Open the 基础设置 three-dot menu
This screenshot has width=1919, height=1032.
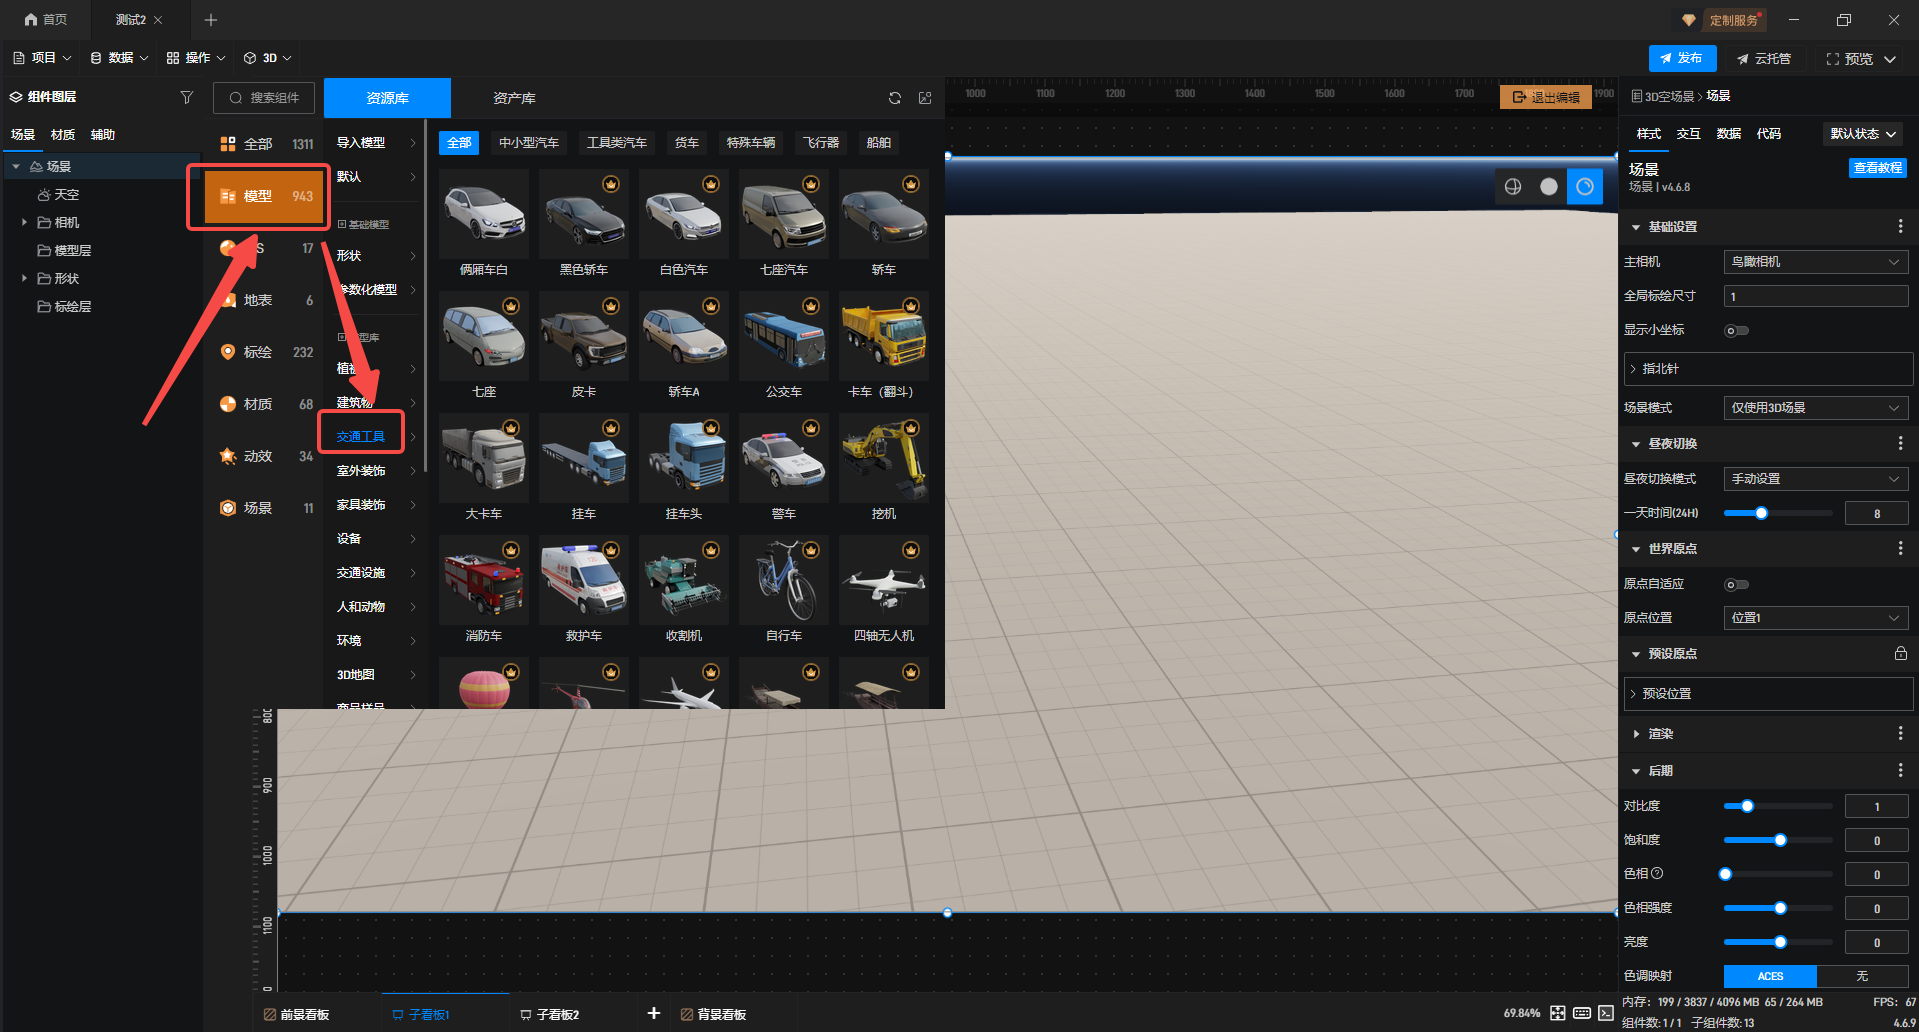point(1900,227)
